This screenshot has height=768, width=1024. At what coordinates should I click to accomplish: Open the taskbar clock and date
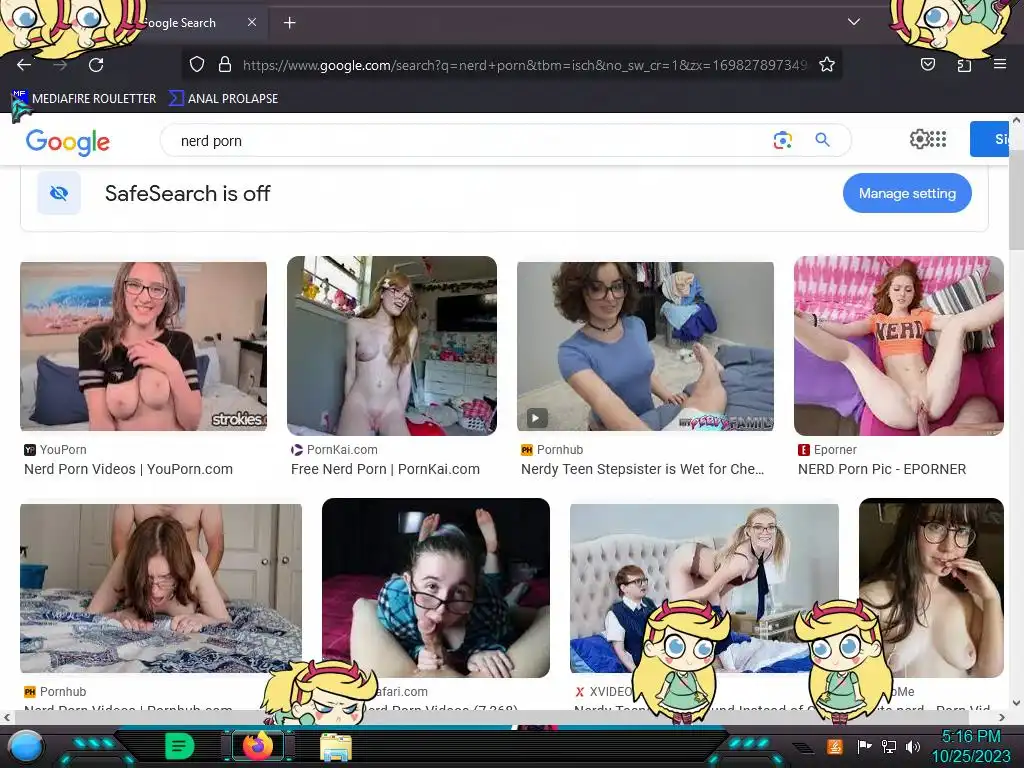[971, 746]
